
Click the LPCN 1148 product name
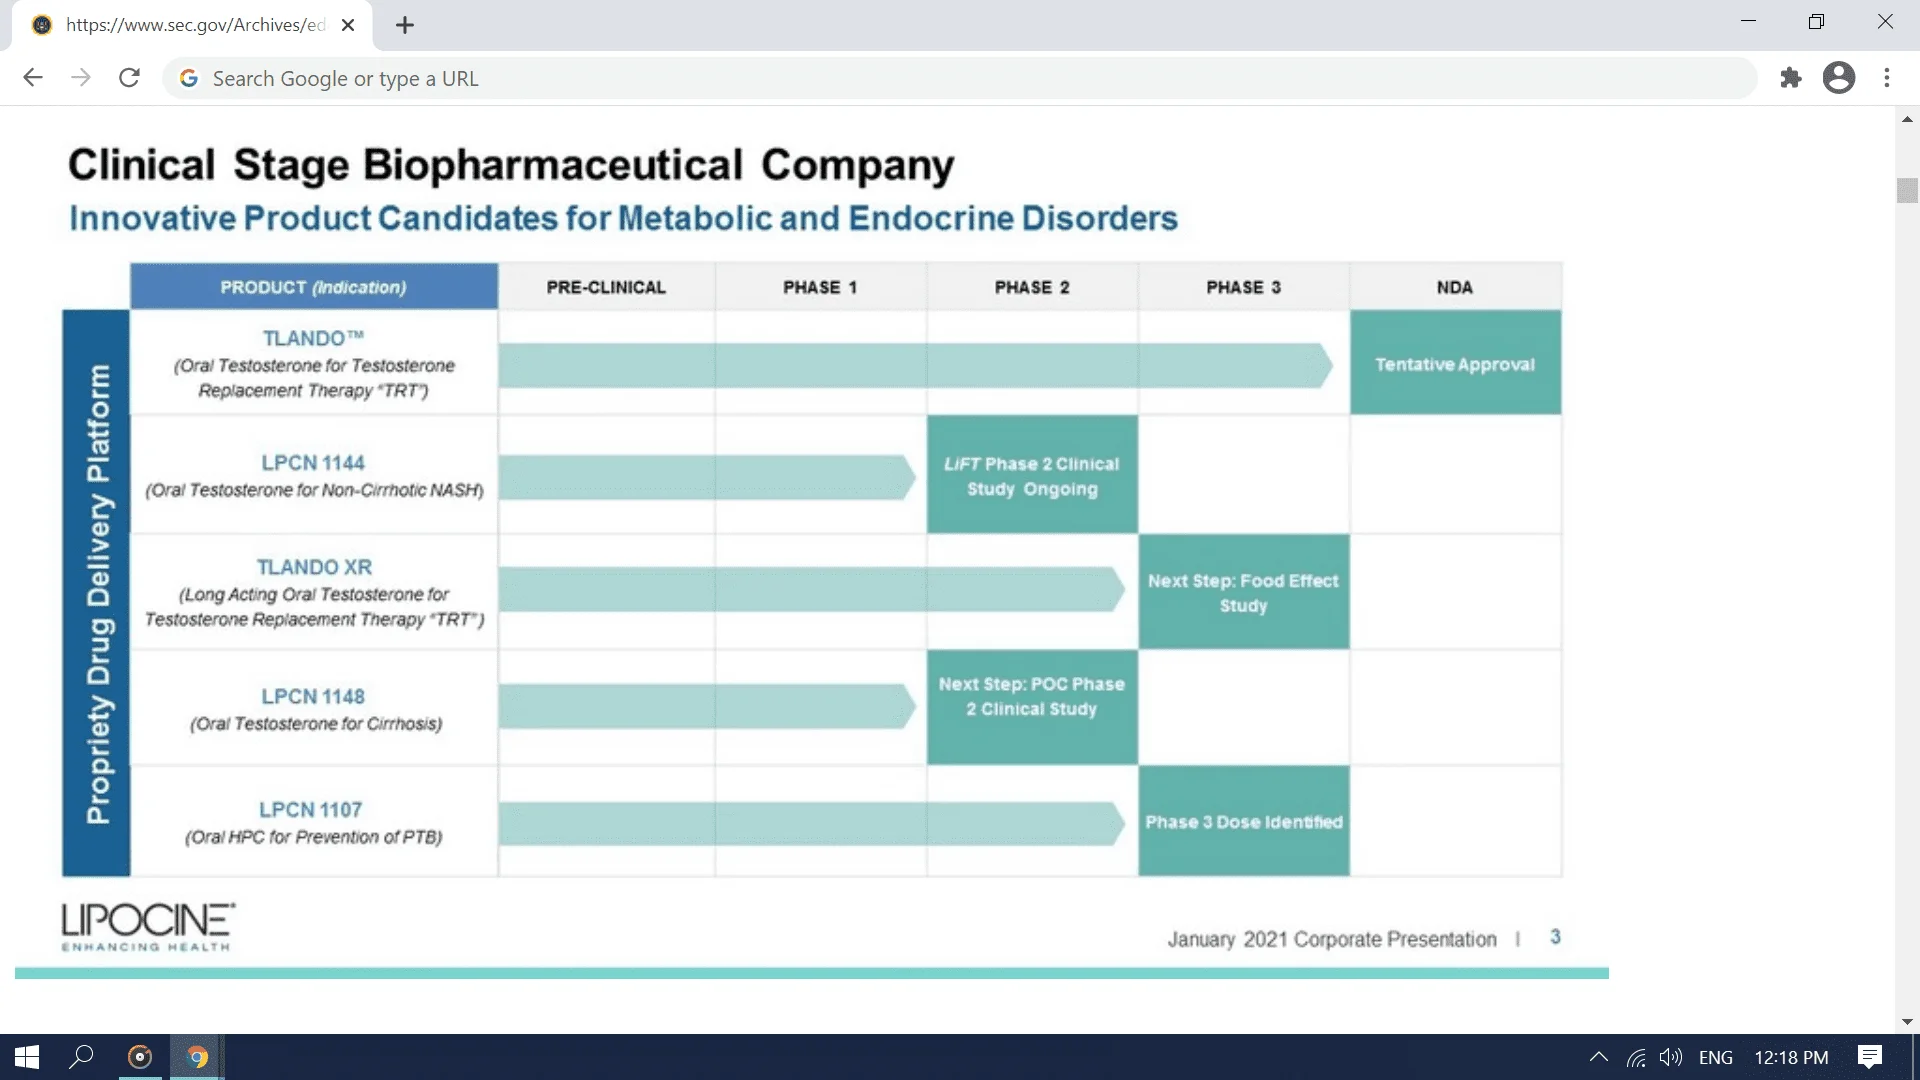tap(313, 696)
